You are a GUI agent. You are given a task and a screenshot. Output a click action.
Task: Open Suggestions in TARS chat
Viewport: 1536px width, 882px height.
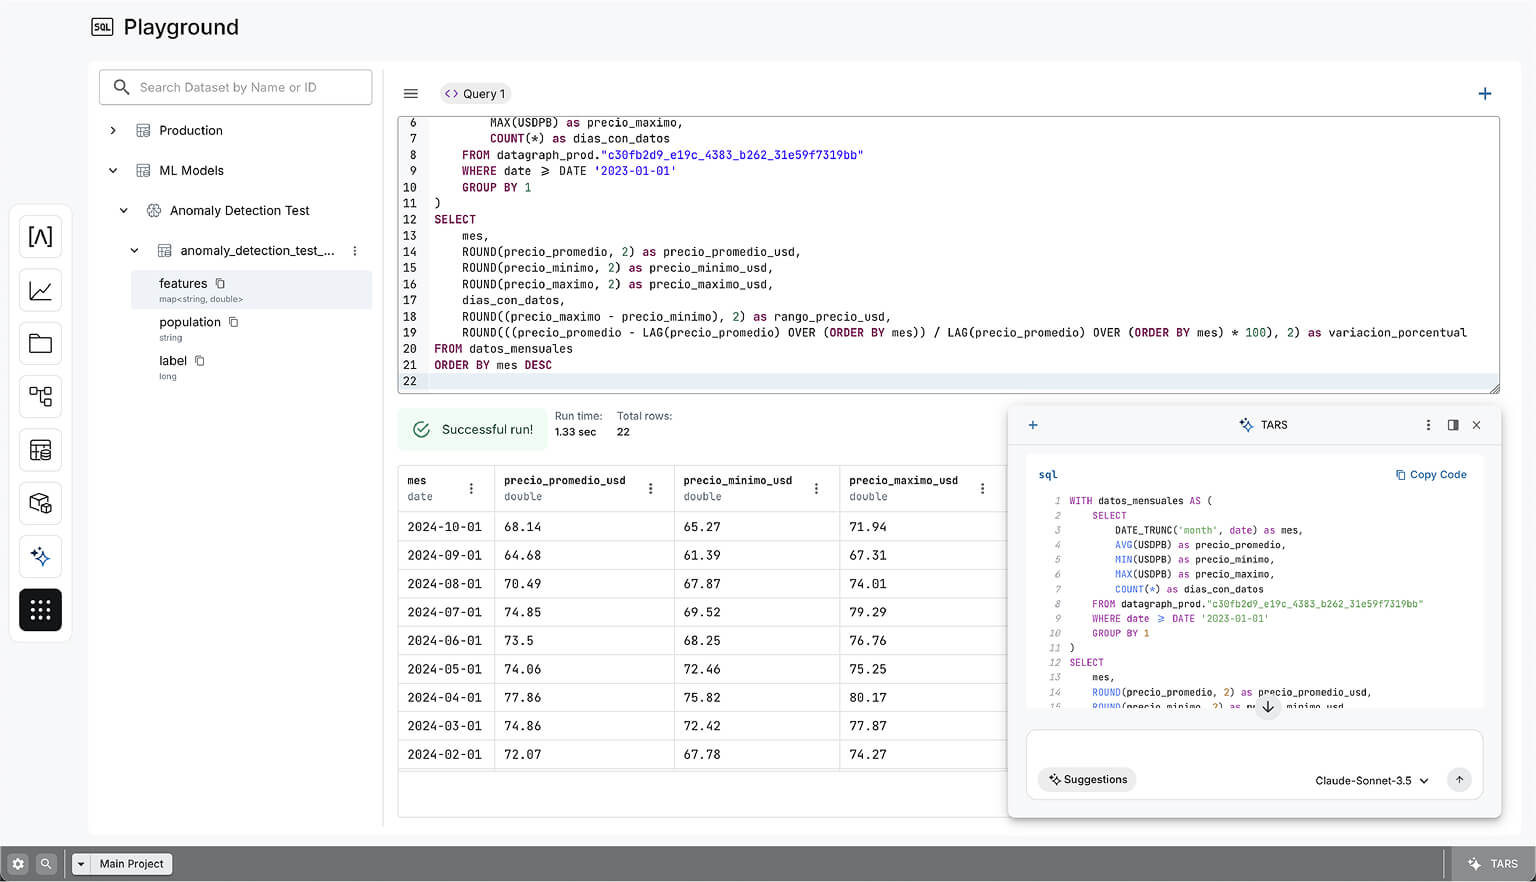click(x=1087, y=780)
